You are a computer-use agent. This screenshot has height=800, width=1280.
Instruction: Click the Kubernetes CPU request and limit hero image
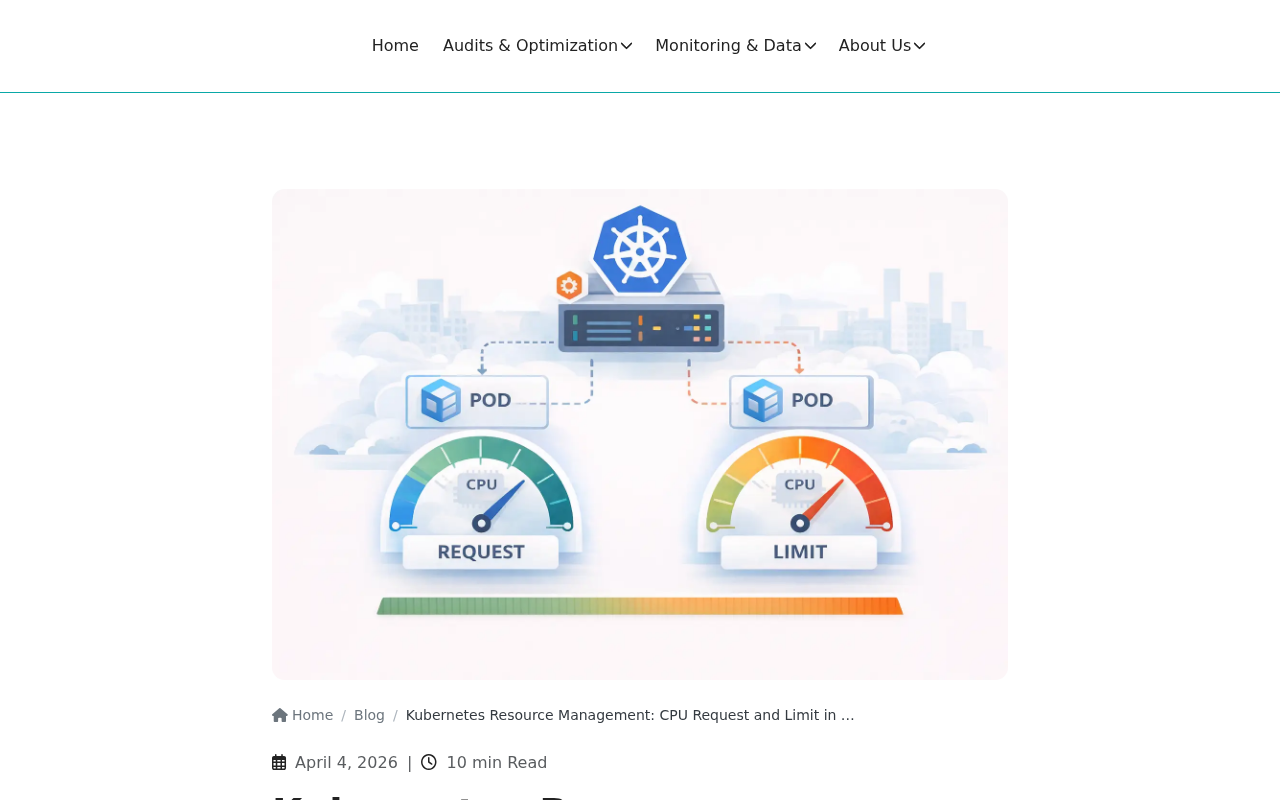click(640, 434)
